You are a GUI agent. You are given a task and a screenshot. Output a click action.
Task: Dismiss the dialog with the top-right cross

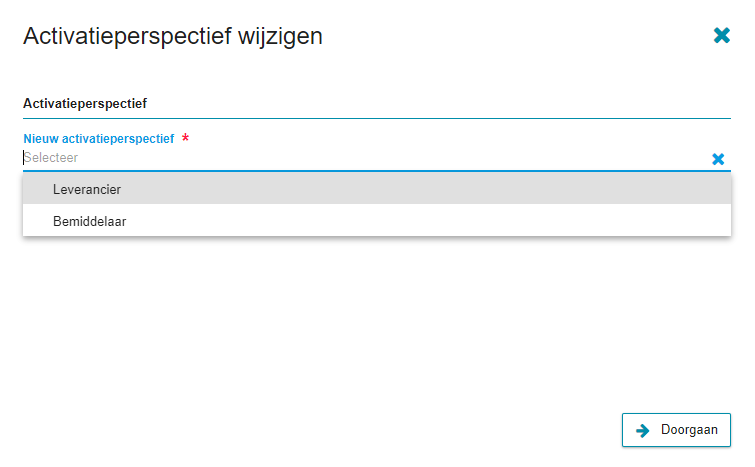721,35
